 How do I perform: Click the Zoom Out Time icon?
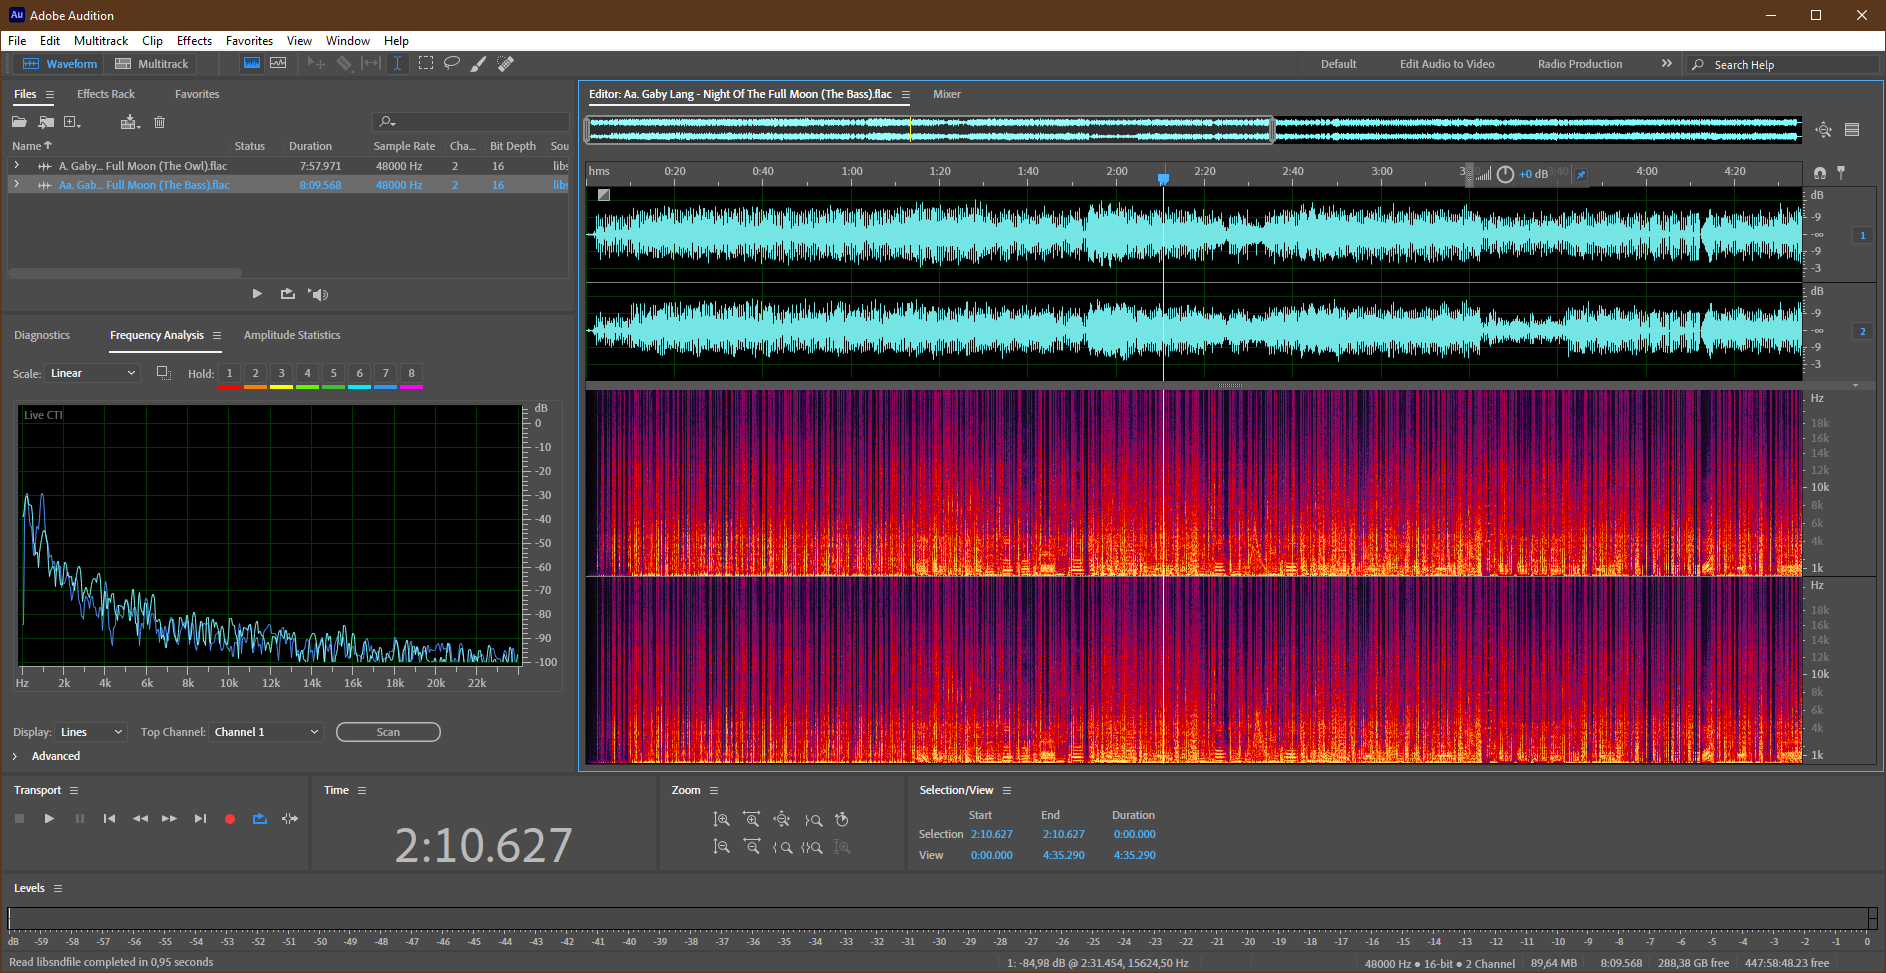(752, 847)
